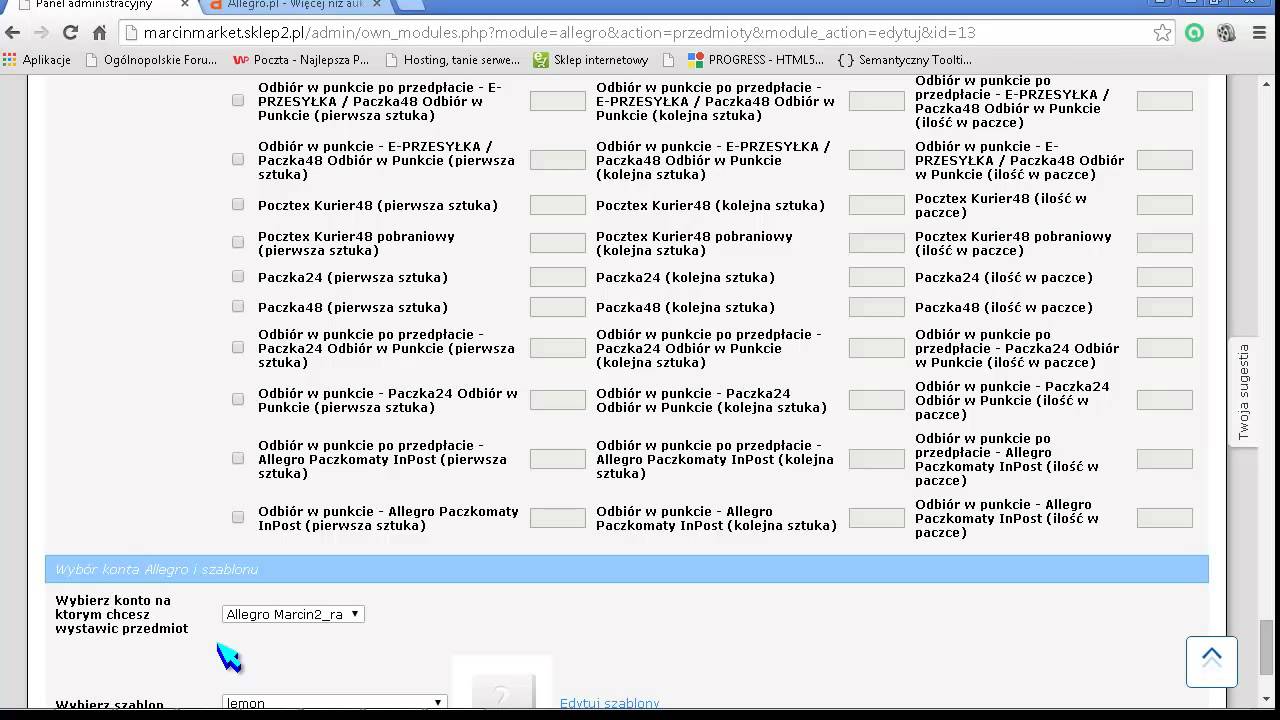Click Pocztex Kurier48 (kolejna sztuka) price field
Viewport: 1280px width, 720px height.
(876, 205)
